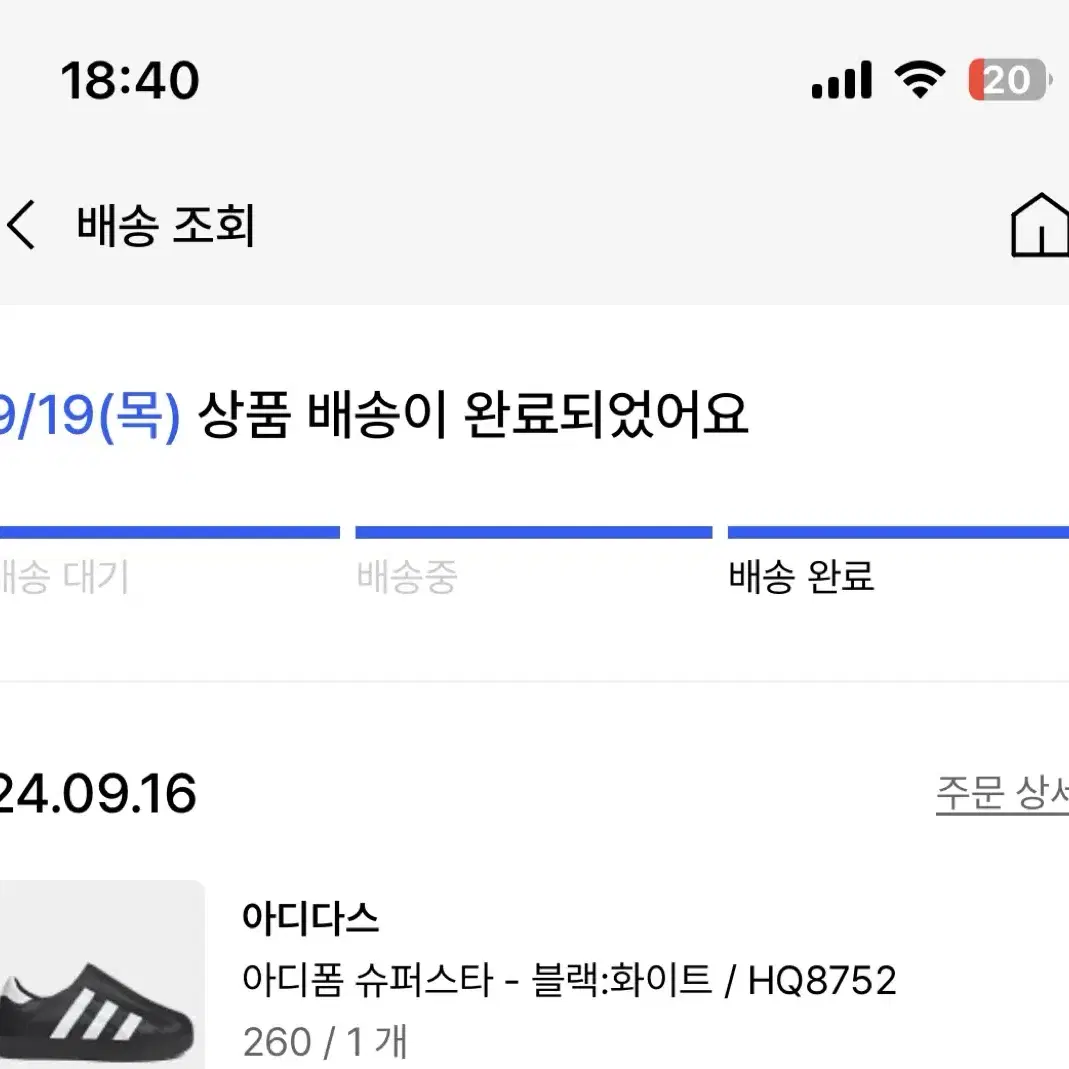Screen dimensions: 1069x1069
Task: Open the 주문 상세 link
Action: click(1002, 794)
